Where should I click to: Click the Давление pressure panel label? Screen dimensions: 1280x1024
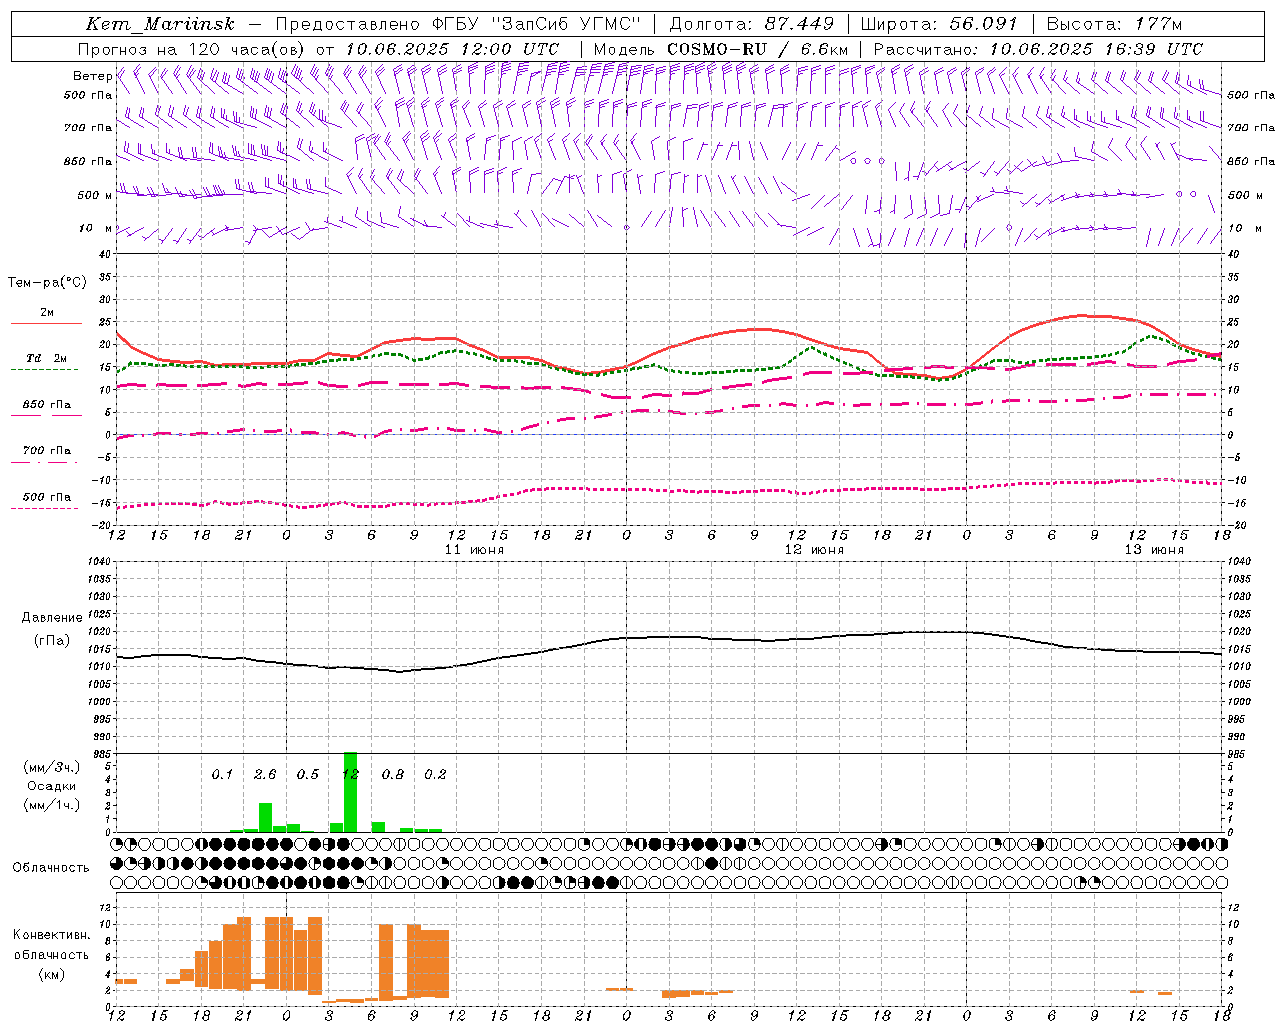52,618
